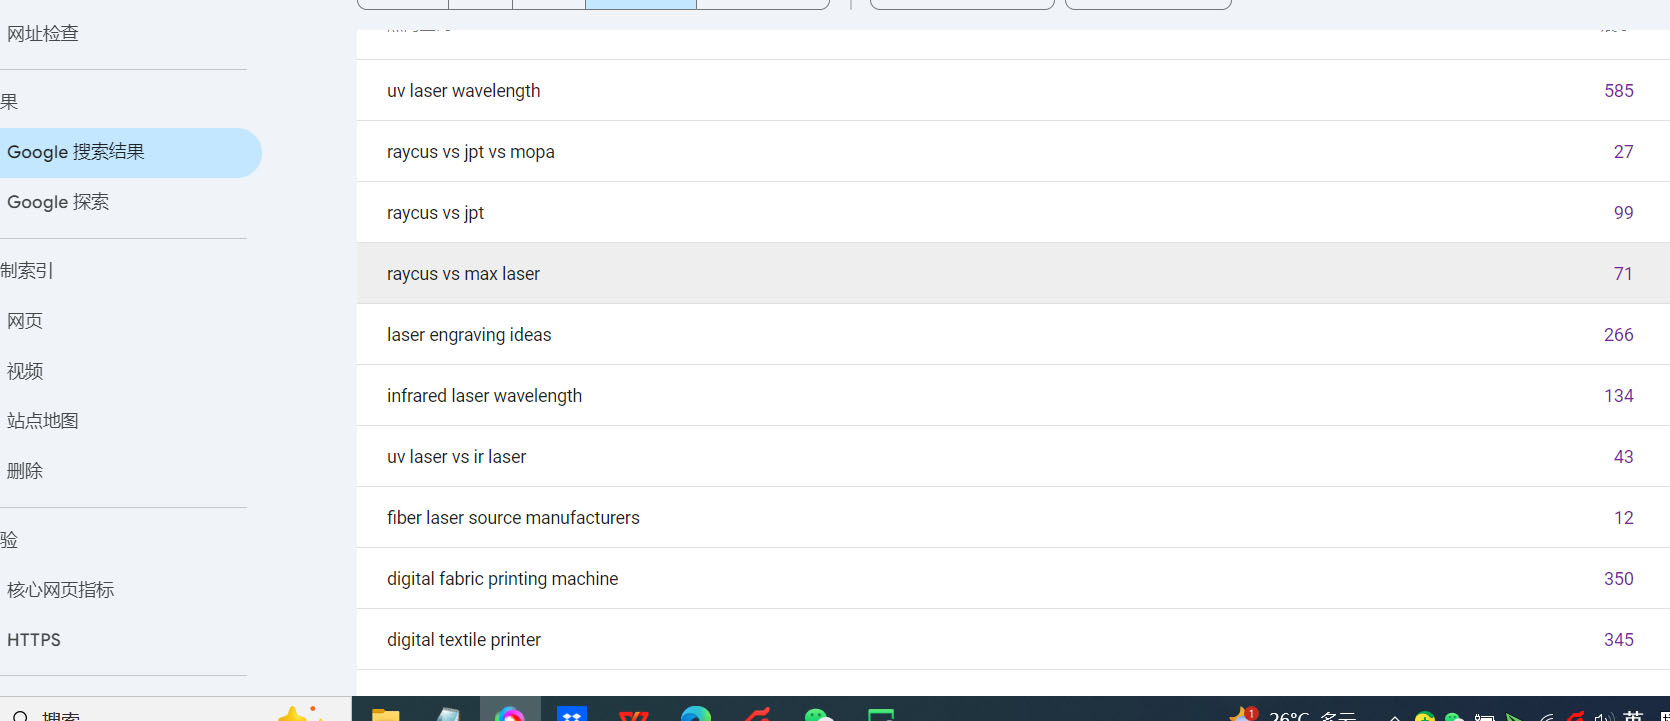Click the value 43
Screen dimensions: 1670x721
click(x=1623, y=457)
